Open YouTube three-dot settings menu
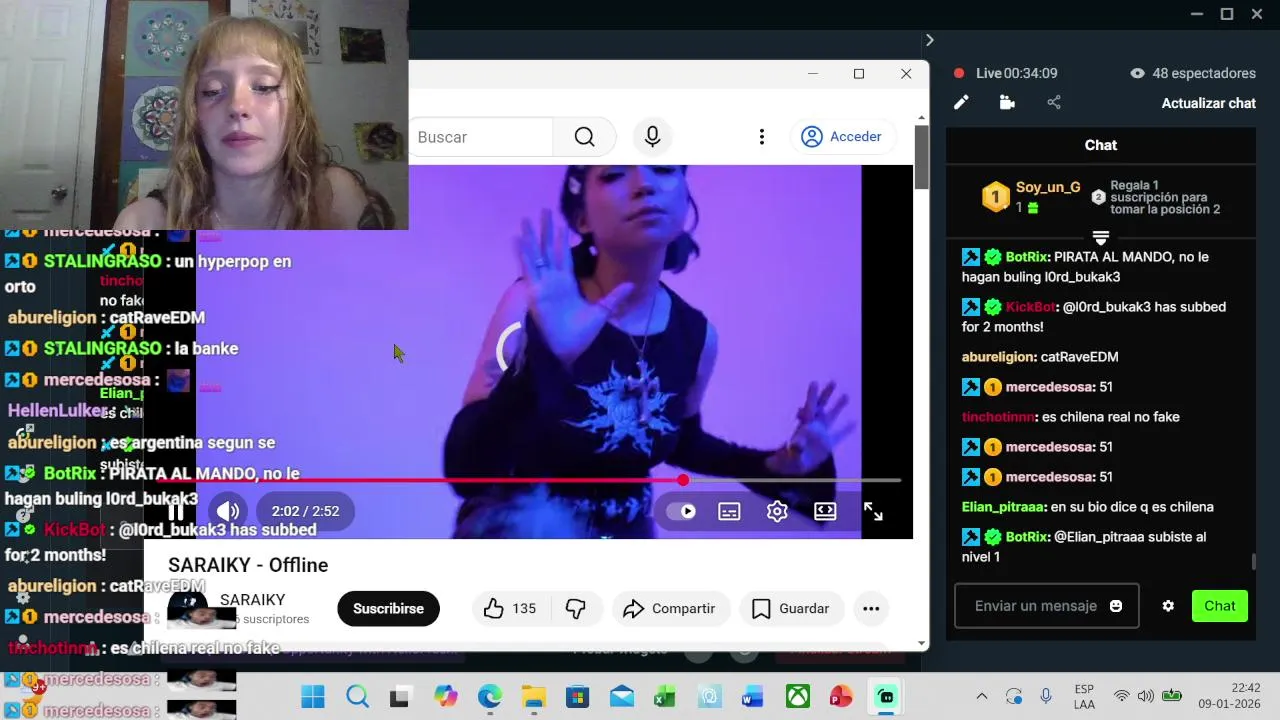The image size is (1280, 720). coord(762,137)
